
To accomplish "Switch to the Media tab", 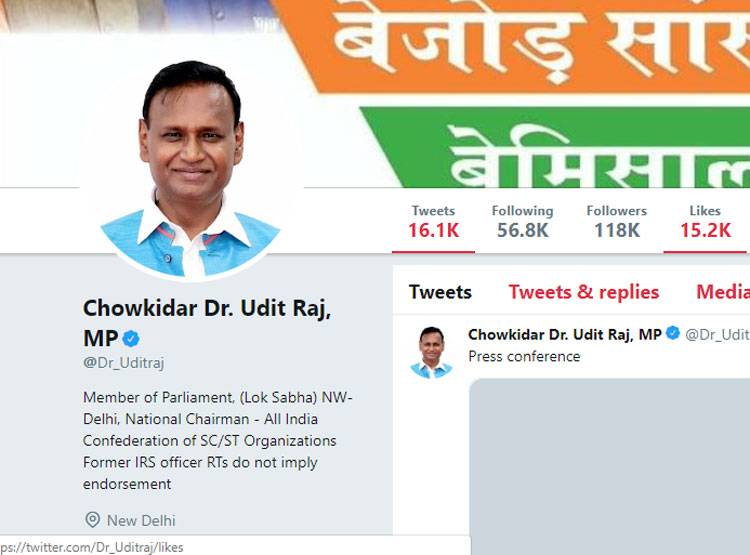I will (723, 292).
